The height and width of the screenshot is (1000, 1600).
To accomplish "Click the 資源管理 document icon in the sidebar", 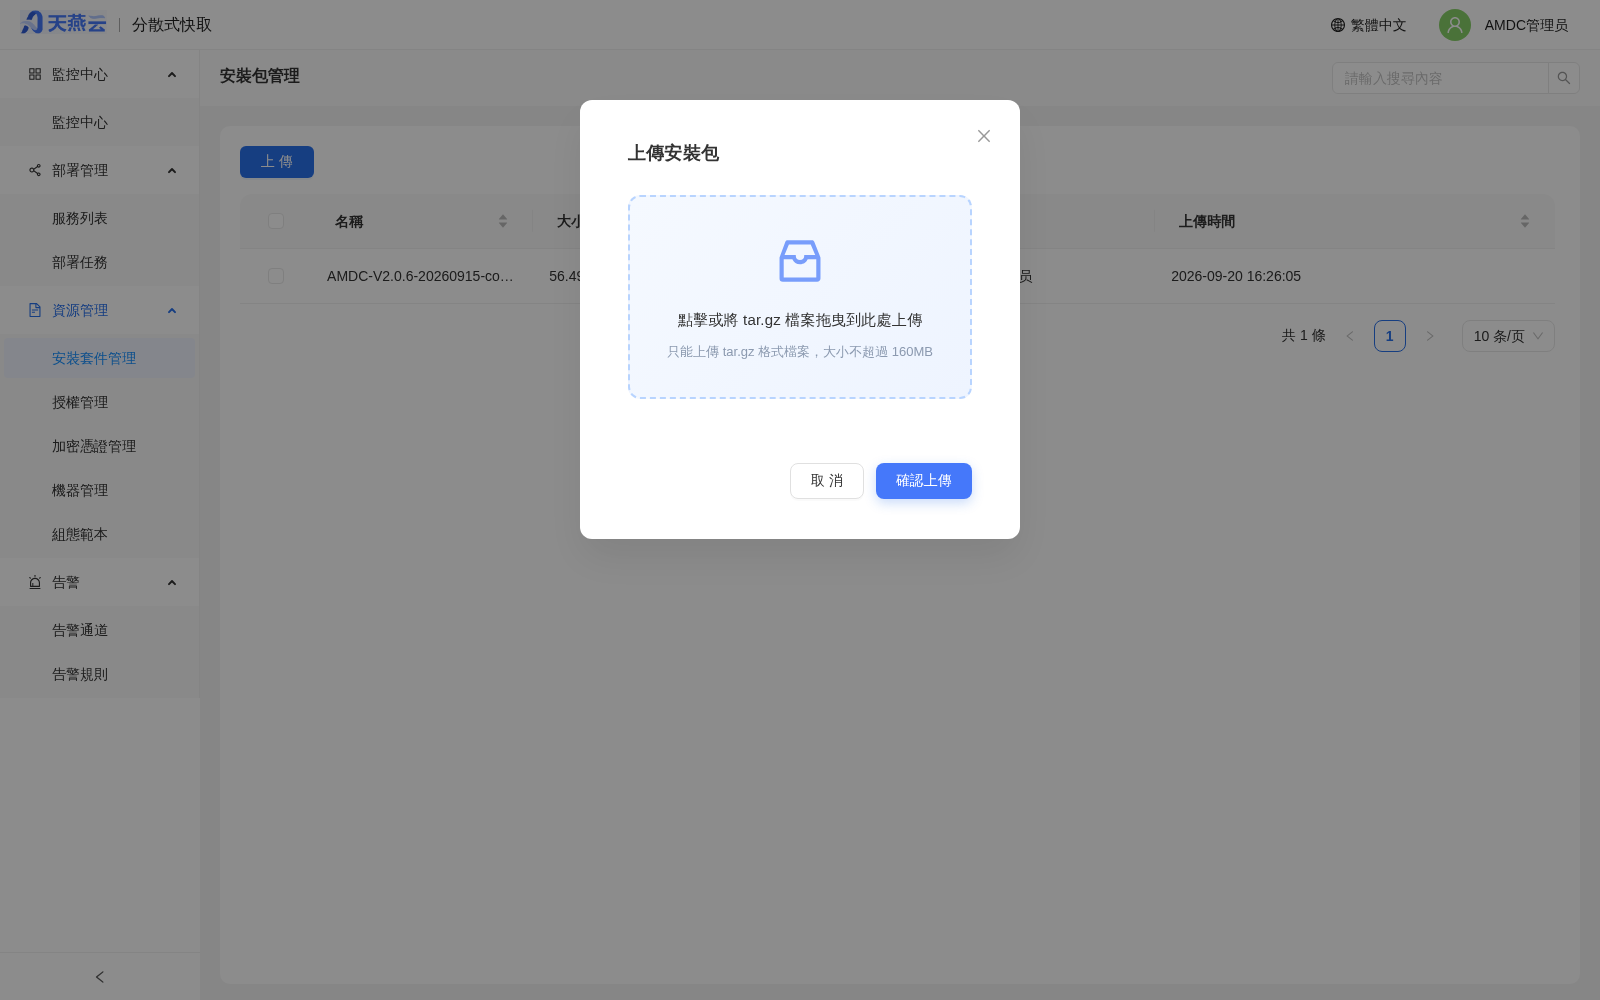I will 35,310.
